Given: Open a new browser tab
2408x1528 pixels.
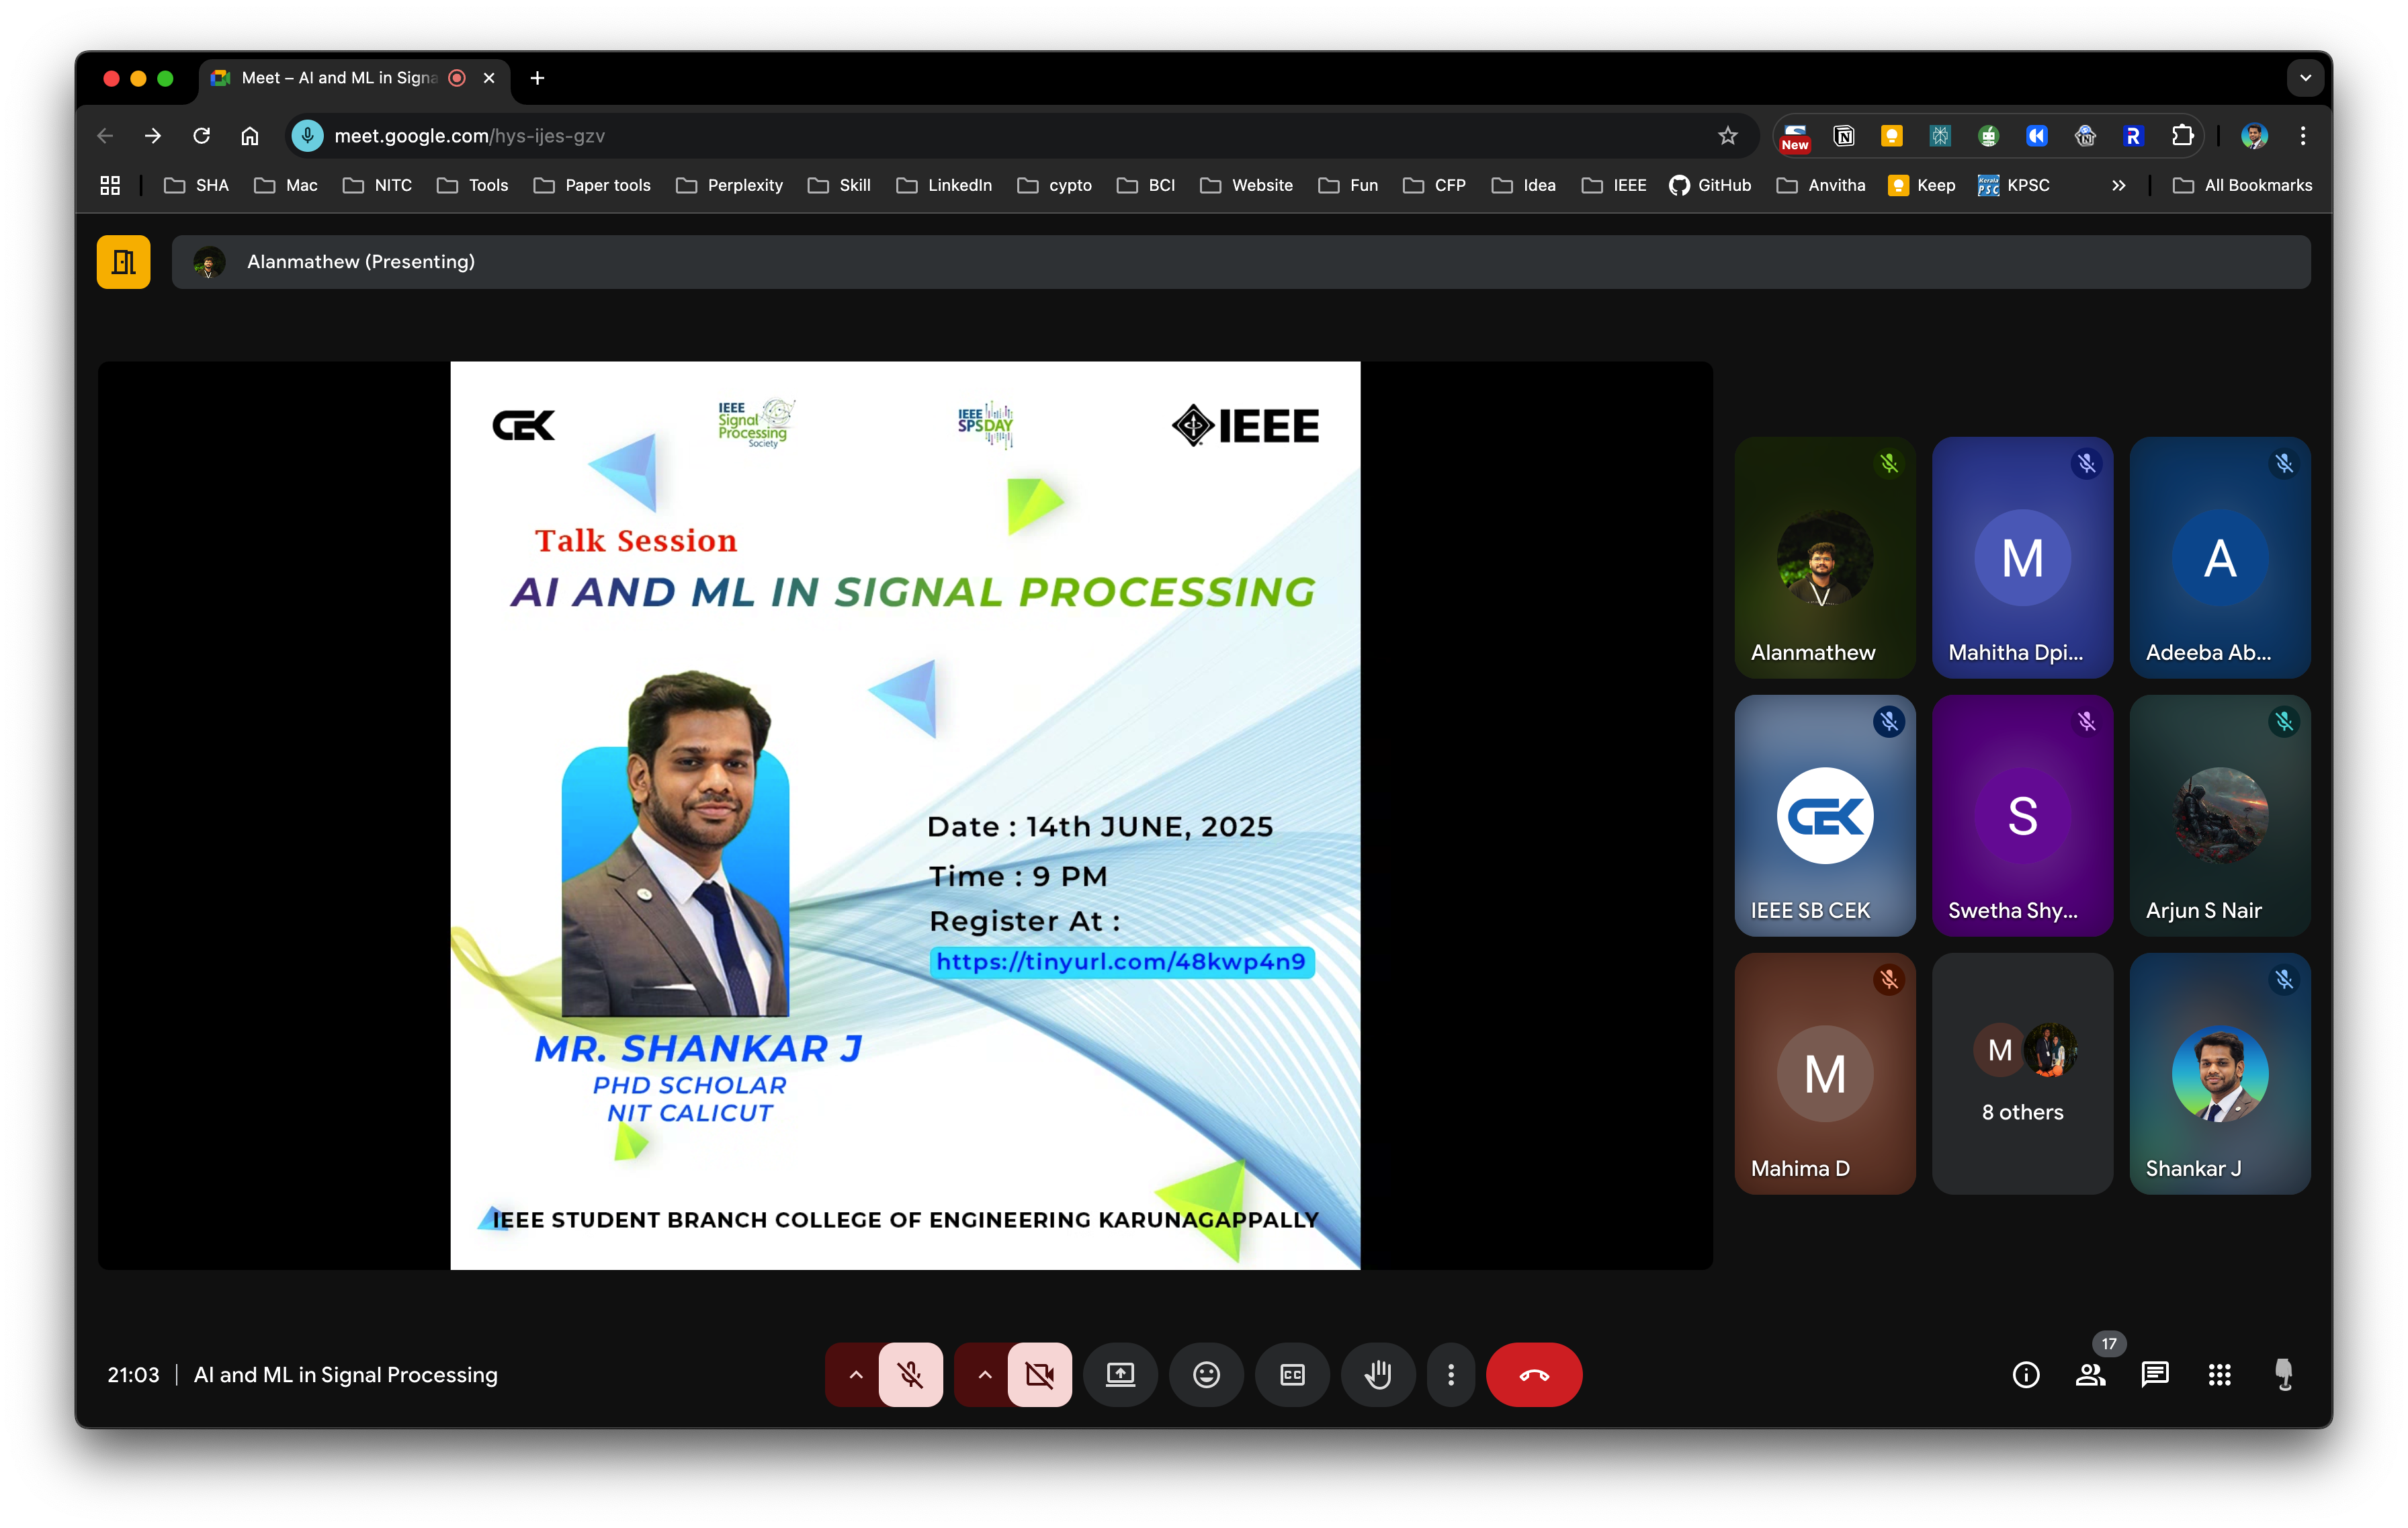Looking at the screenshot, I should [x=537, y=78].
